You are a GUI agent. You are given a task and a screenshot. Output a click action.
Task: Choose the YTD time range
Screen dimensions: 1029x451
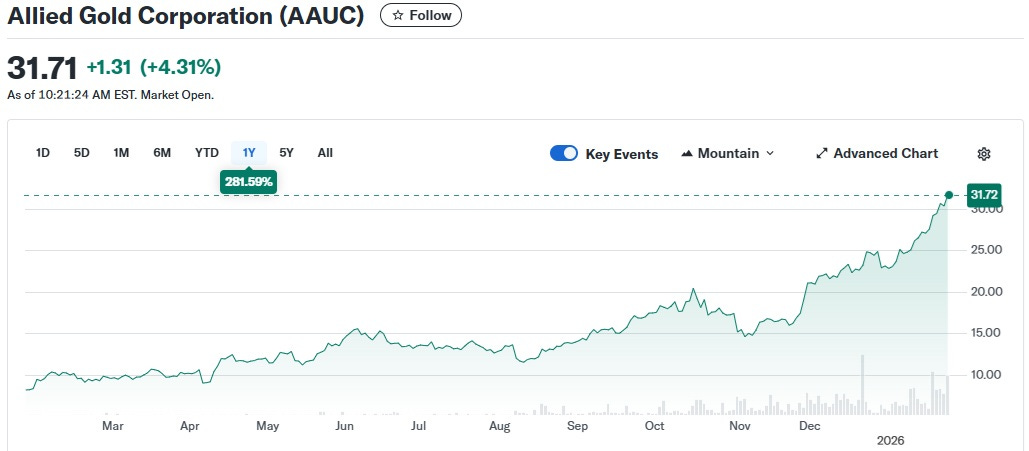coord(207,153)
